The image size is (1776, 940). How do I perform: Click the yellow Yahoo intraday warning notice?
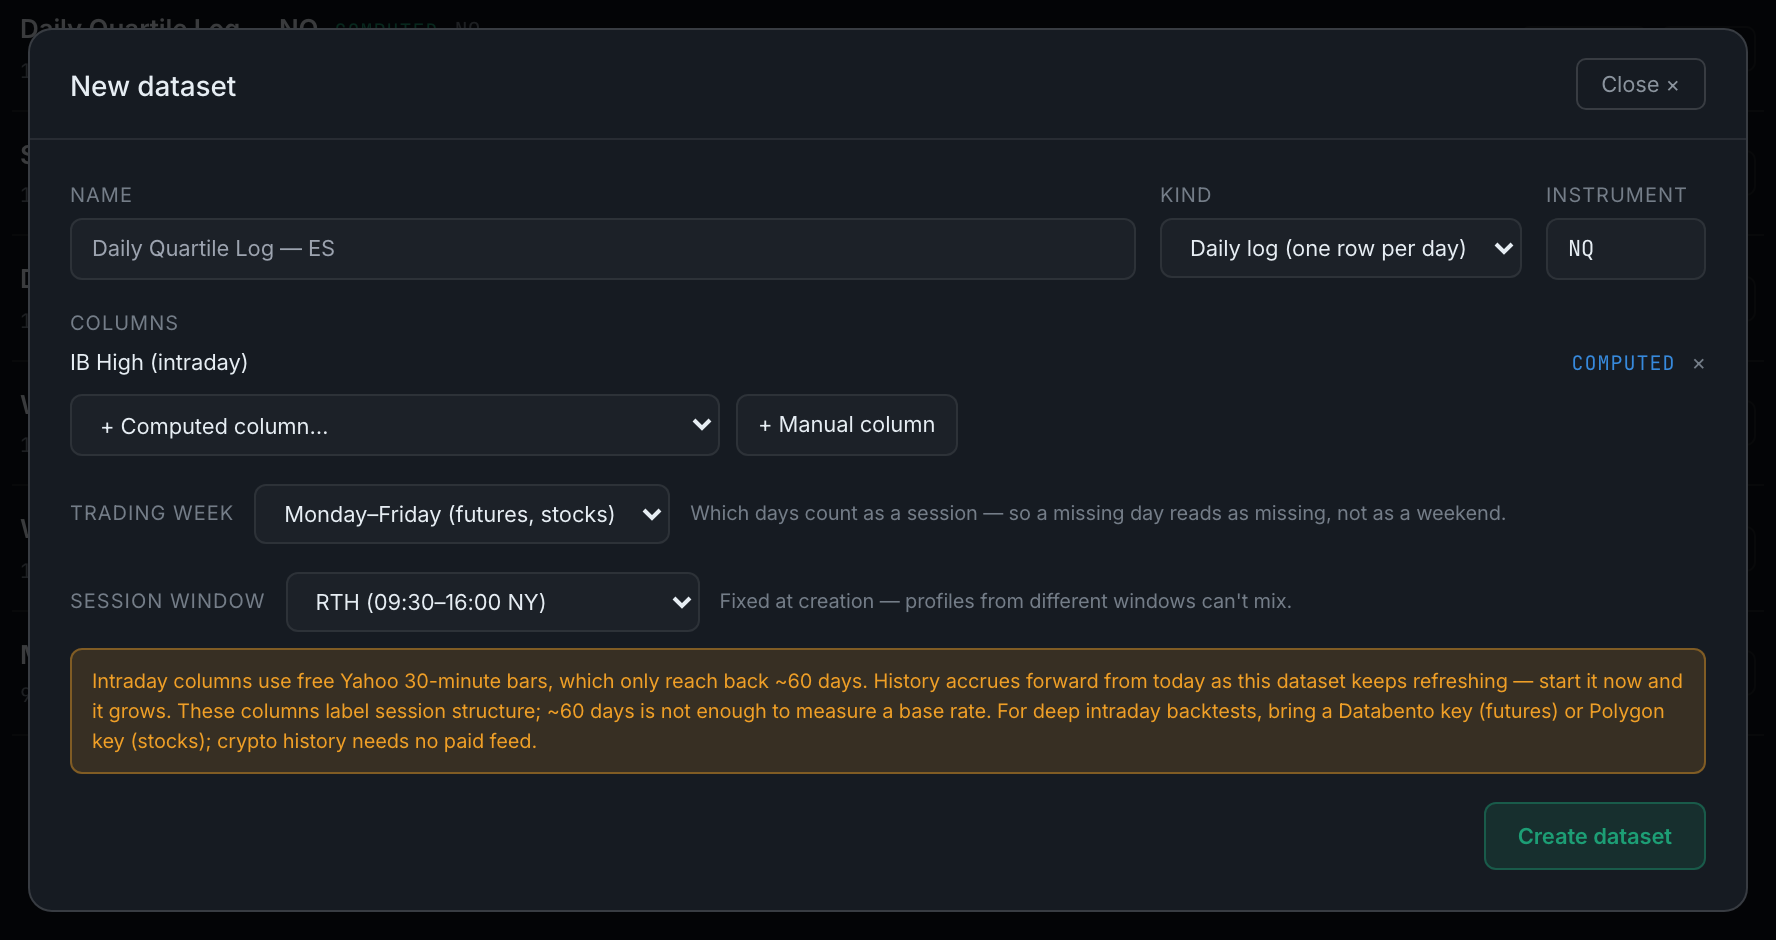coord(888,711)
